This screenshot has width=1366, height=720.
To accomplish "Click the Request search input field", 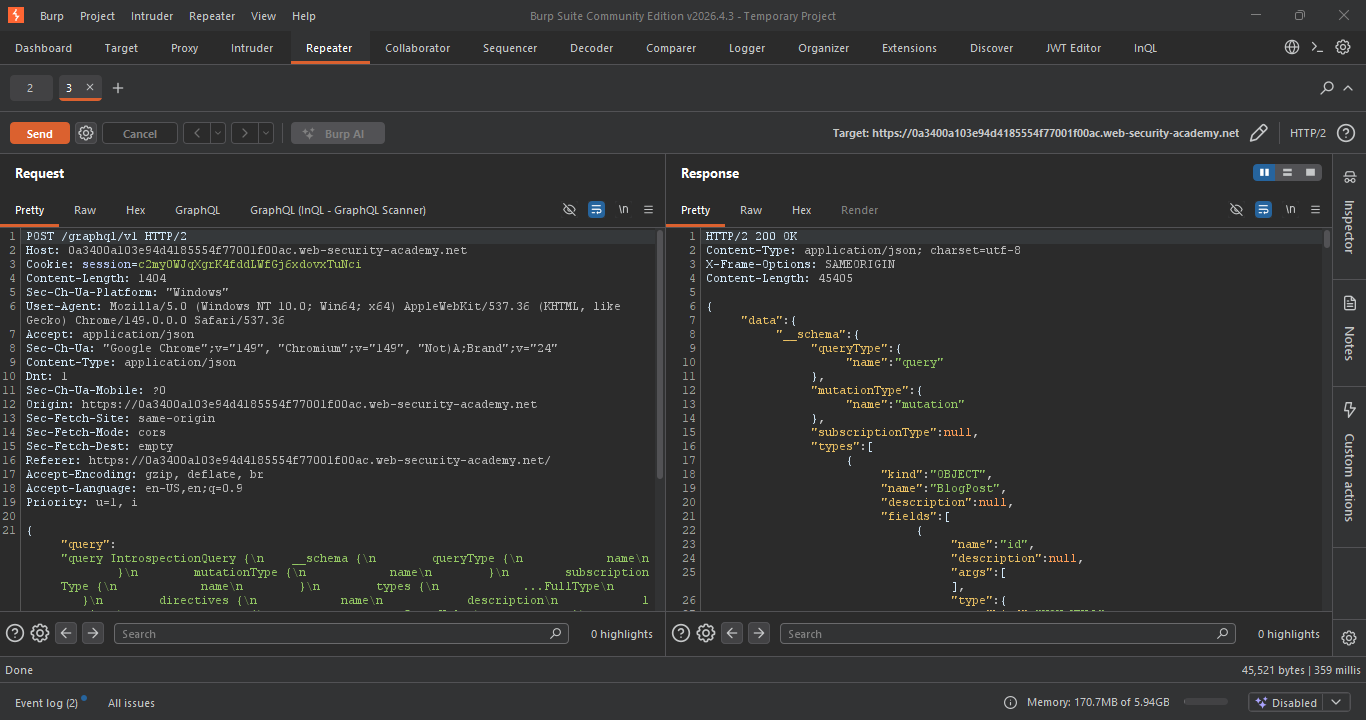I will tap(341, 633).
